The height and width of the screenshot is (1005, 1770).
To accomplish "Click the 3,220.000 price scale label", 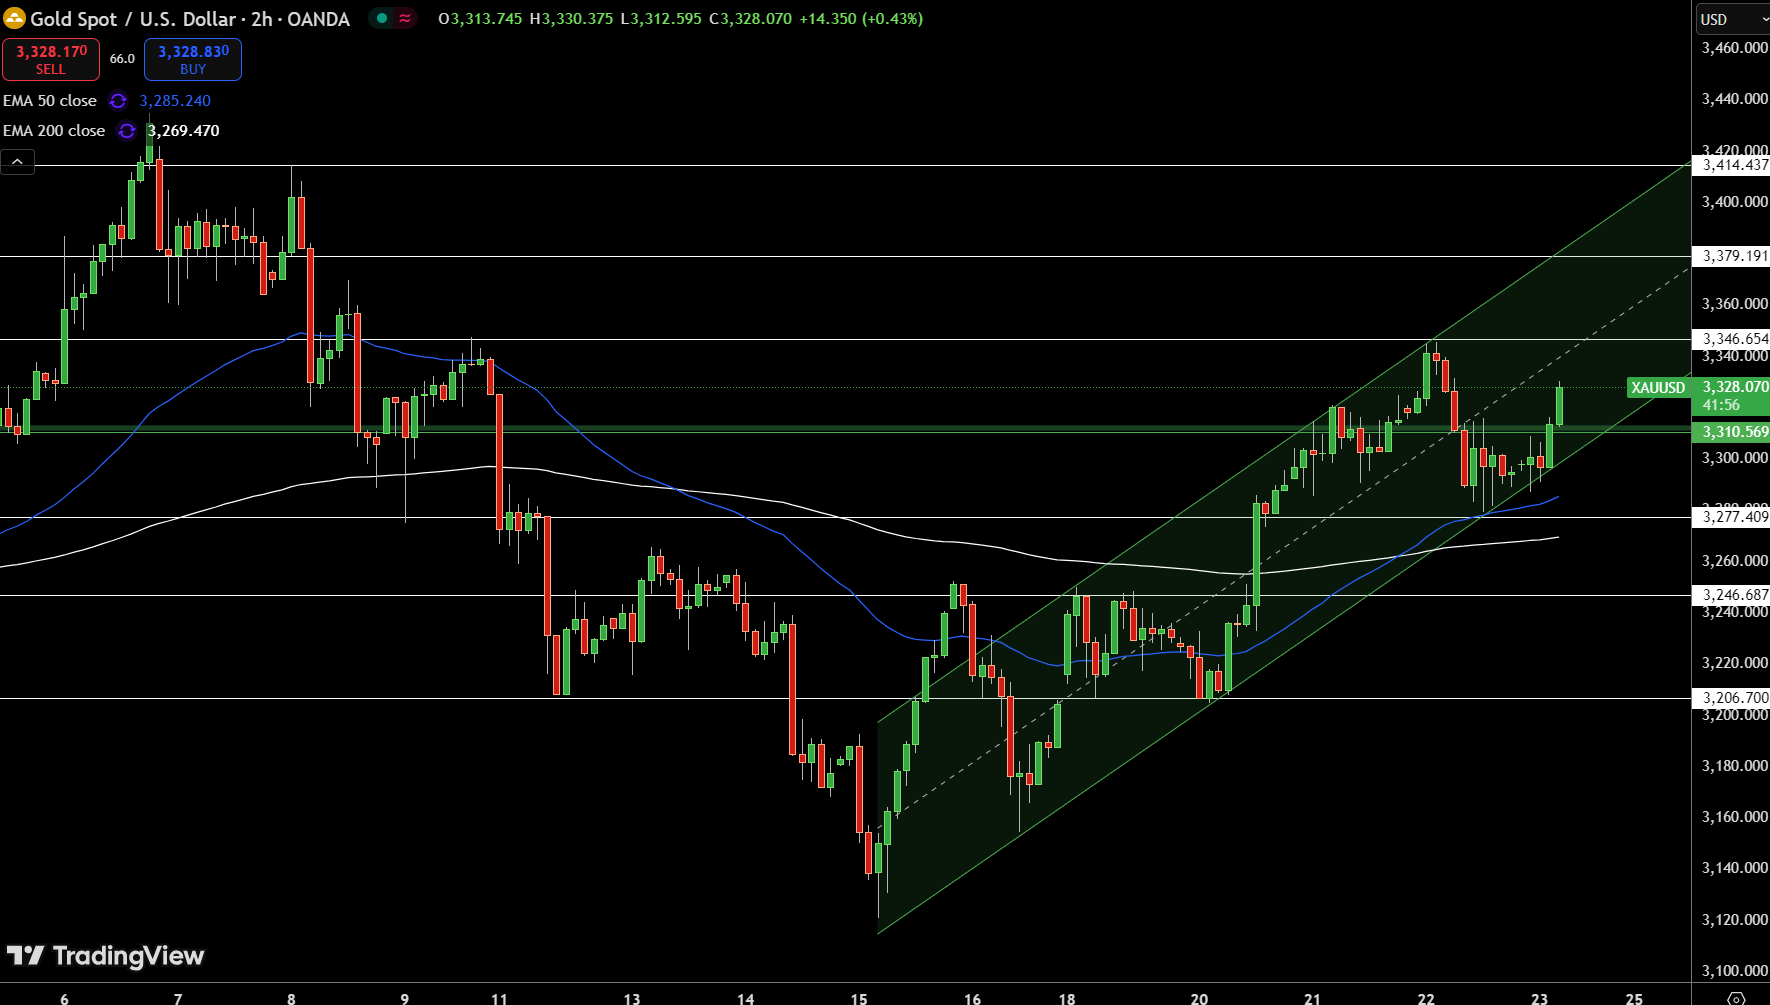I will click(1734, 663).
